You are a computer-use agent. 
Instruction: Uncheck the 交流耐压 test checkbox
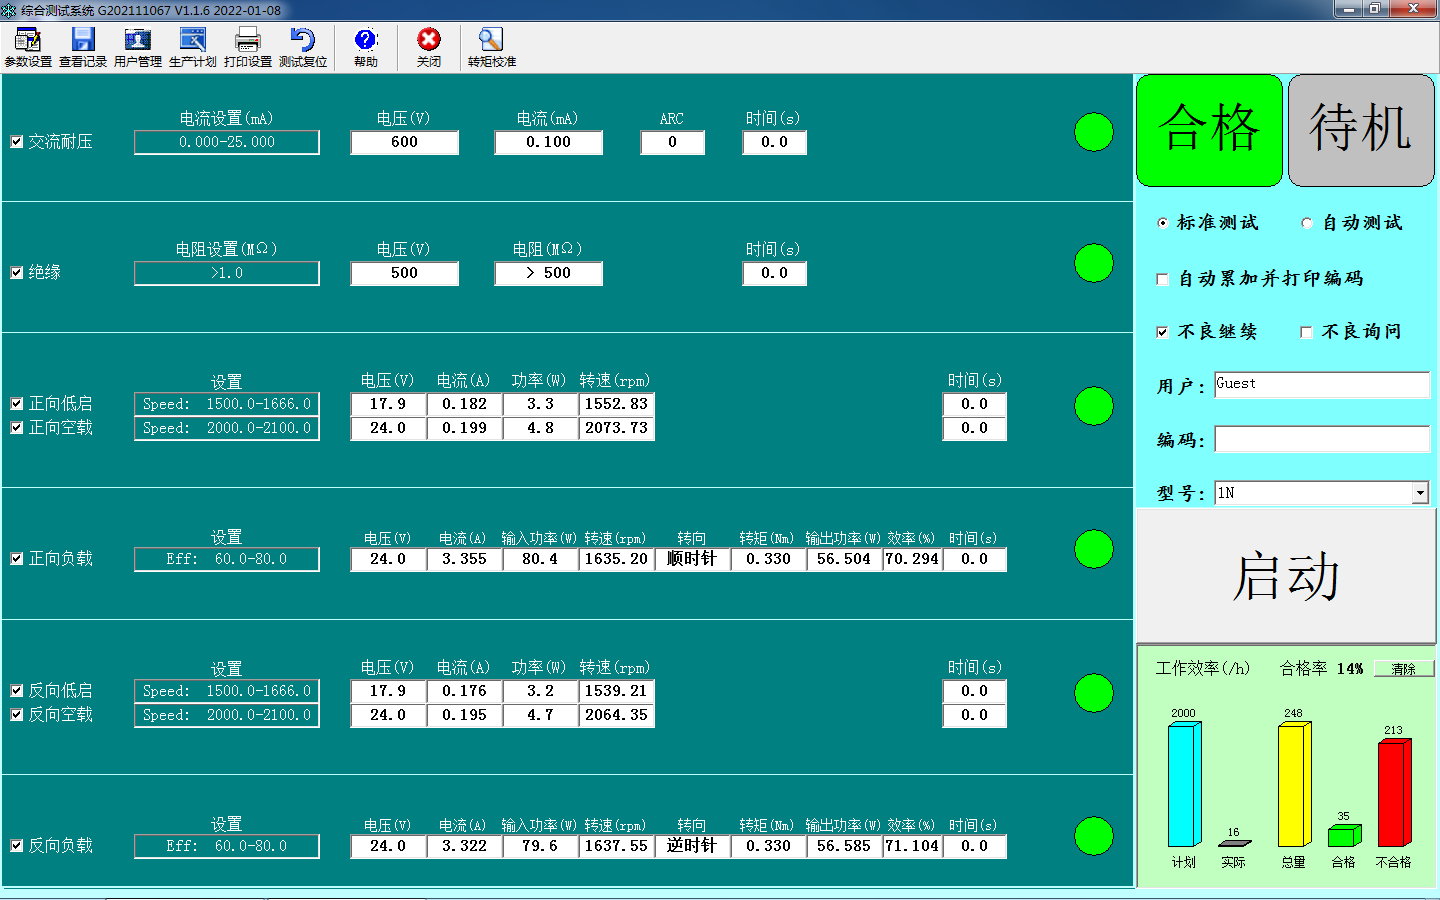click(17, 142)
